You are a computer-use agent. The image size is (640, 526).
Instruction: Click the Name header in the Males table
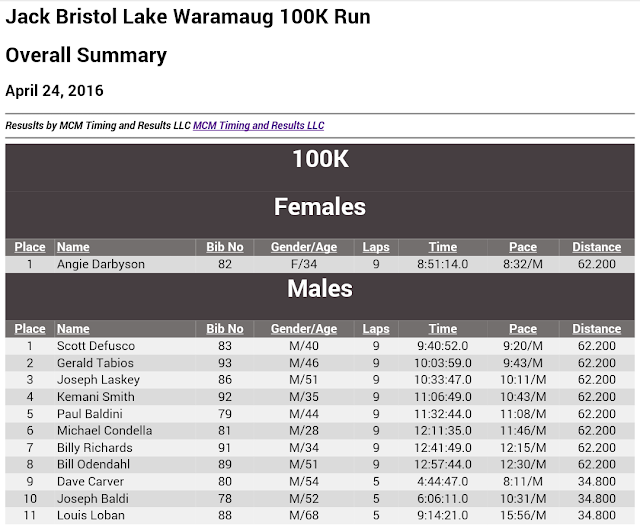click(73, 329)
